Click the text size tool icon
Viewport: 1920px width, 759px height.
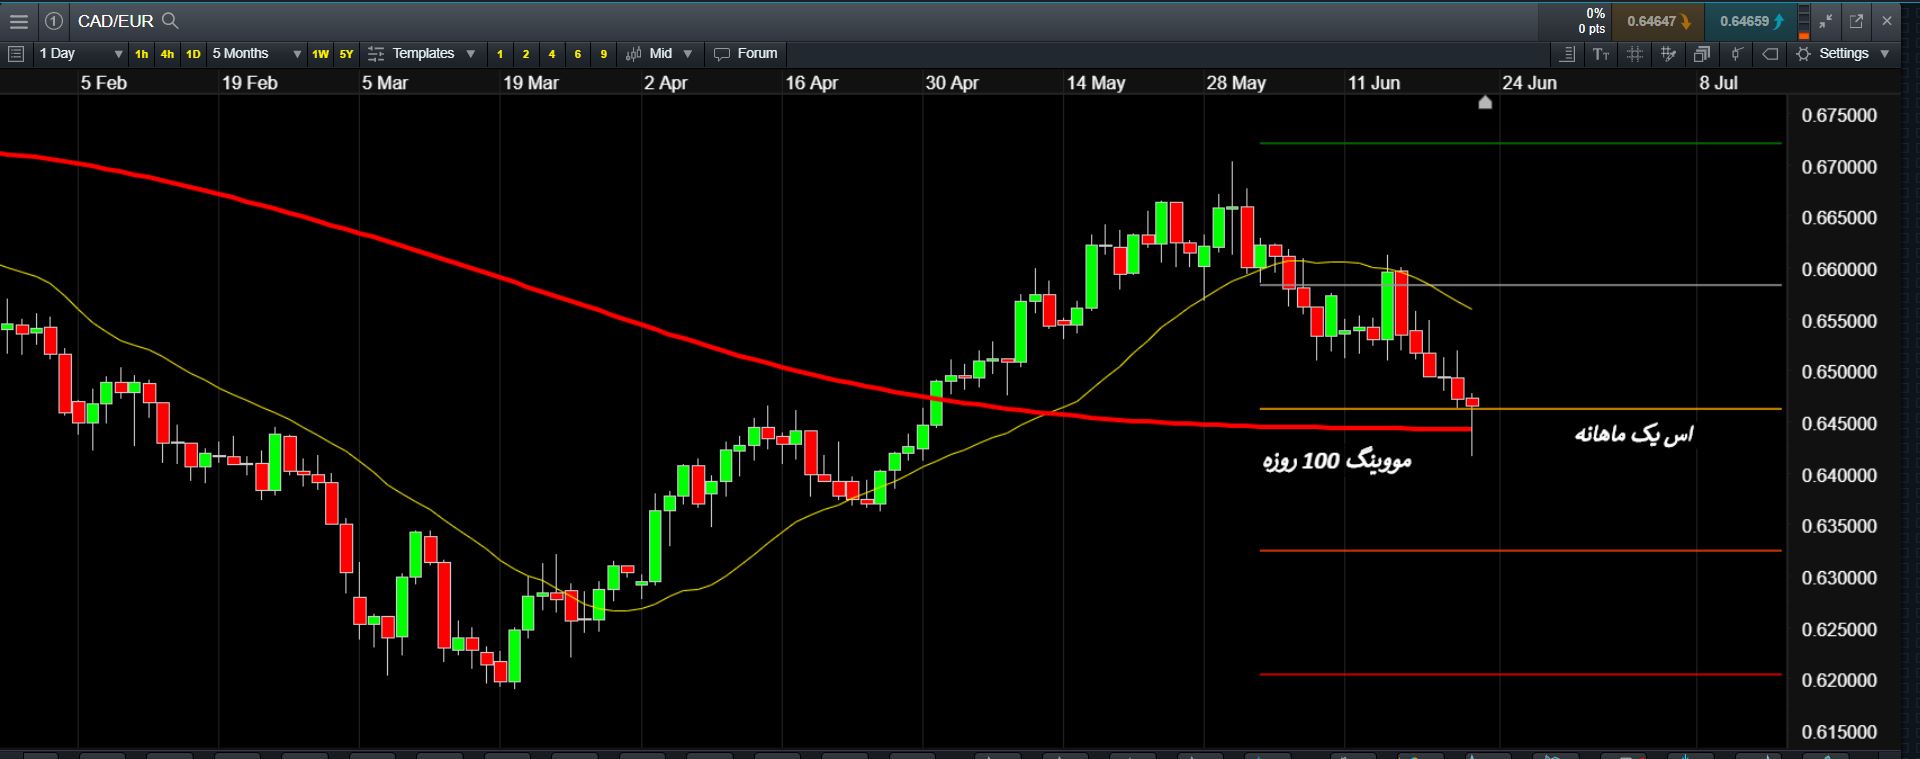(x=1601, y=54)
